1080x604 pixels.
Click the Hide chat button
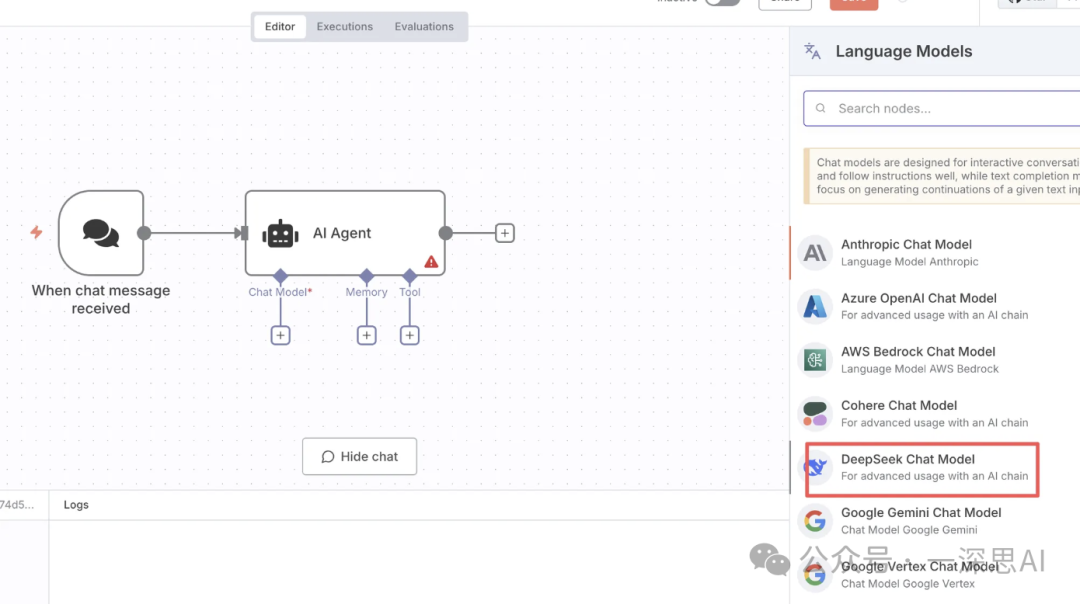[360, 456]
